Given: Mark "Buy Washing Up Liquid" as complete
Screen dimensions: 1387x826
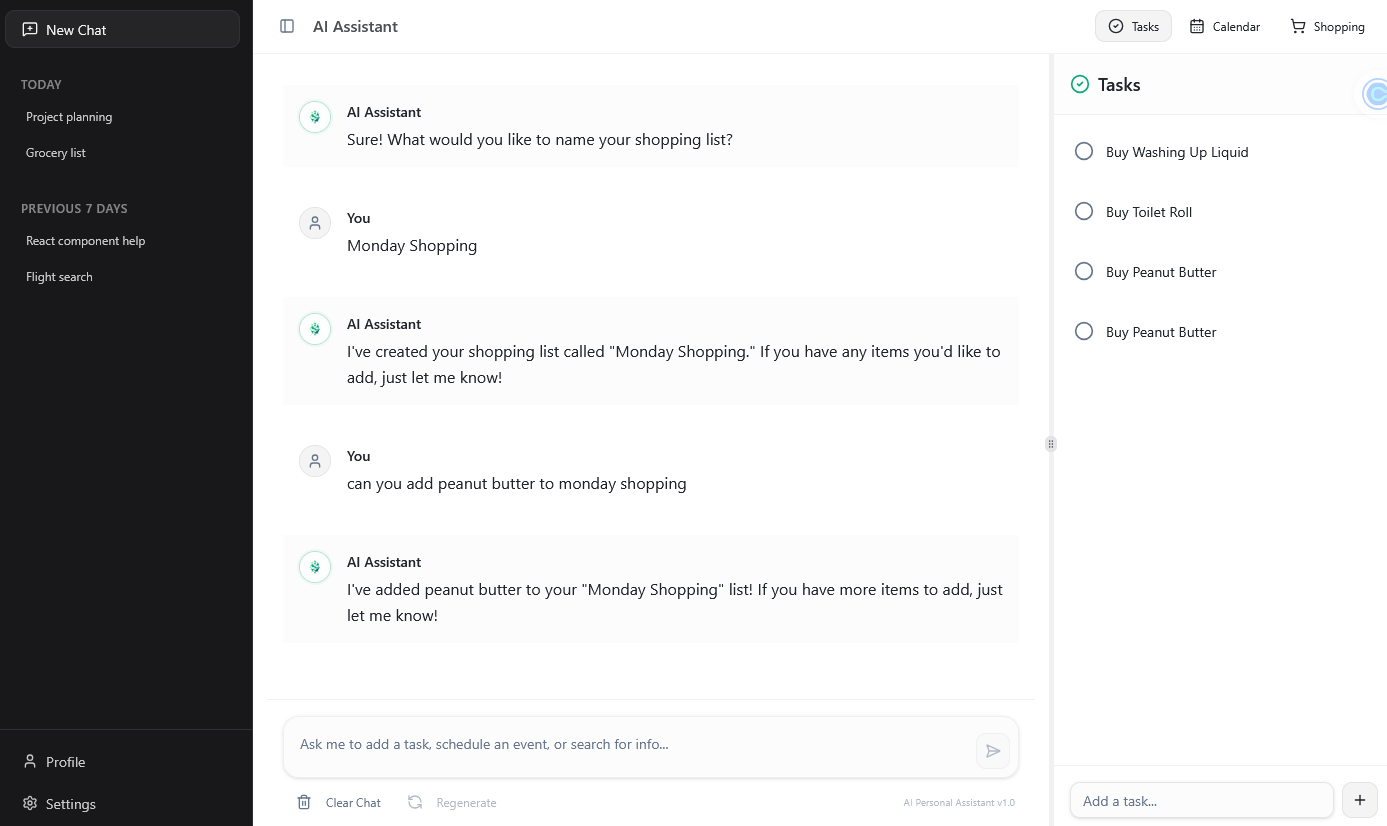Looking at the screenshot, I should (x=1084, y=151).
